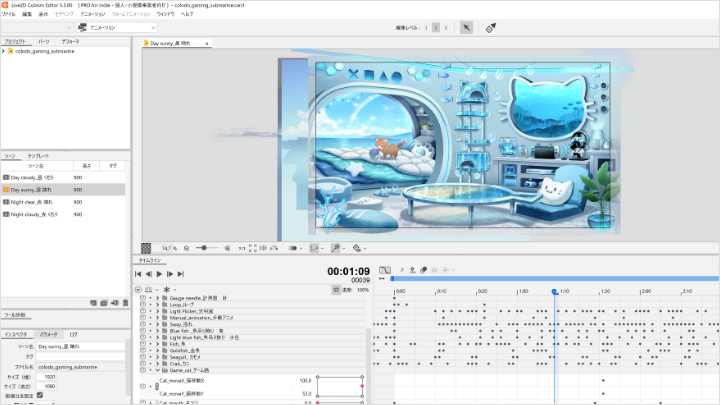This screenshot has width=720, height=405.
Task: Select the Night cloudy scene
Action: [63, 214]
